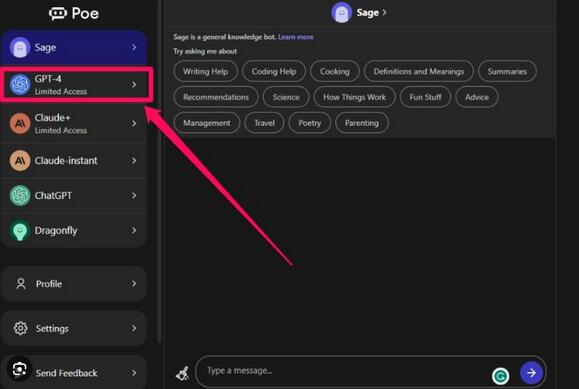Screen dimensions: 579x389
Task: Open Send Feedback via its chevron
Action: (x=134, y=373)
